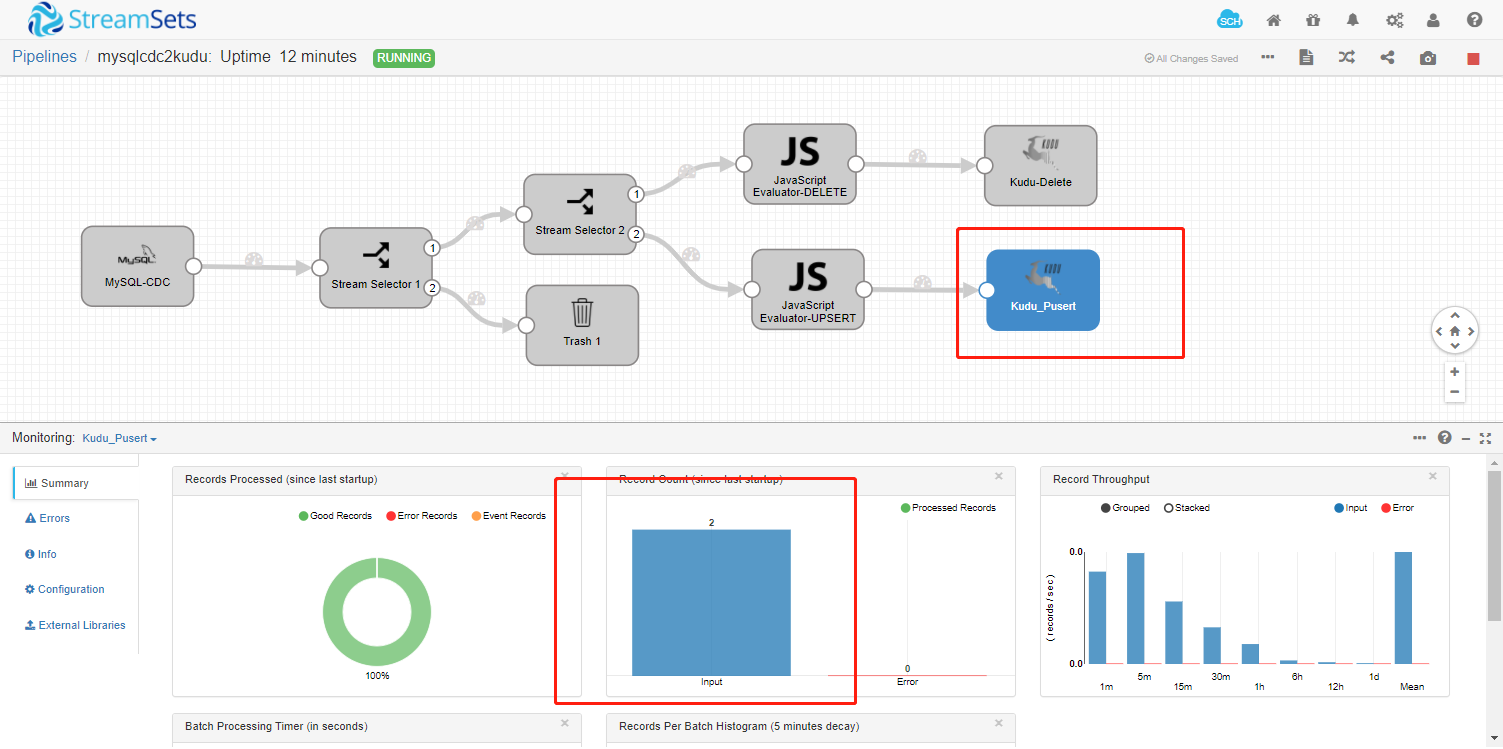Open monitoring panel help icon

pyautogui.click(x=1444, y=438)
